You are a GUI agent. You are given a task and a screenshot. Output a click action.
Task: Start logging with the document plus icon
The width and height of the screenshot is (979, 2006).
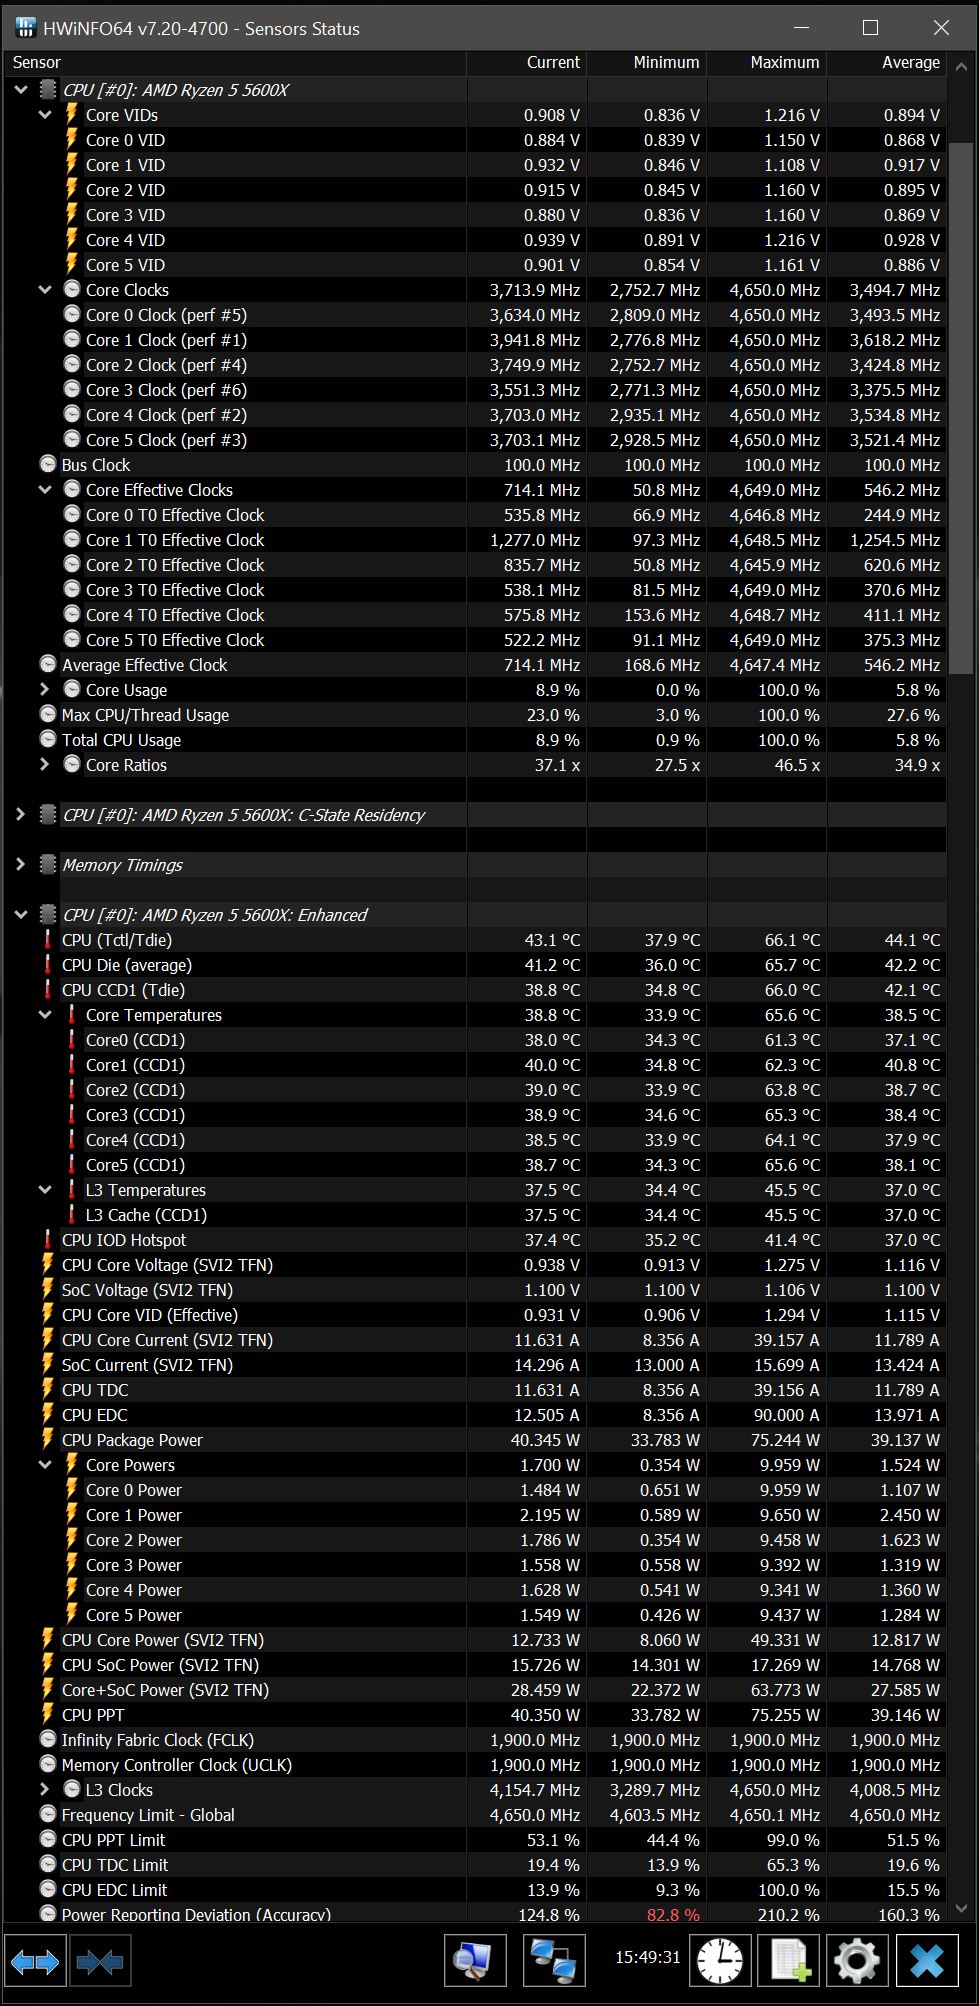click(x=790, y=1961)
